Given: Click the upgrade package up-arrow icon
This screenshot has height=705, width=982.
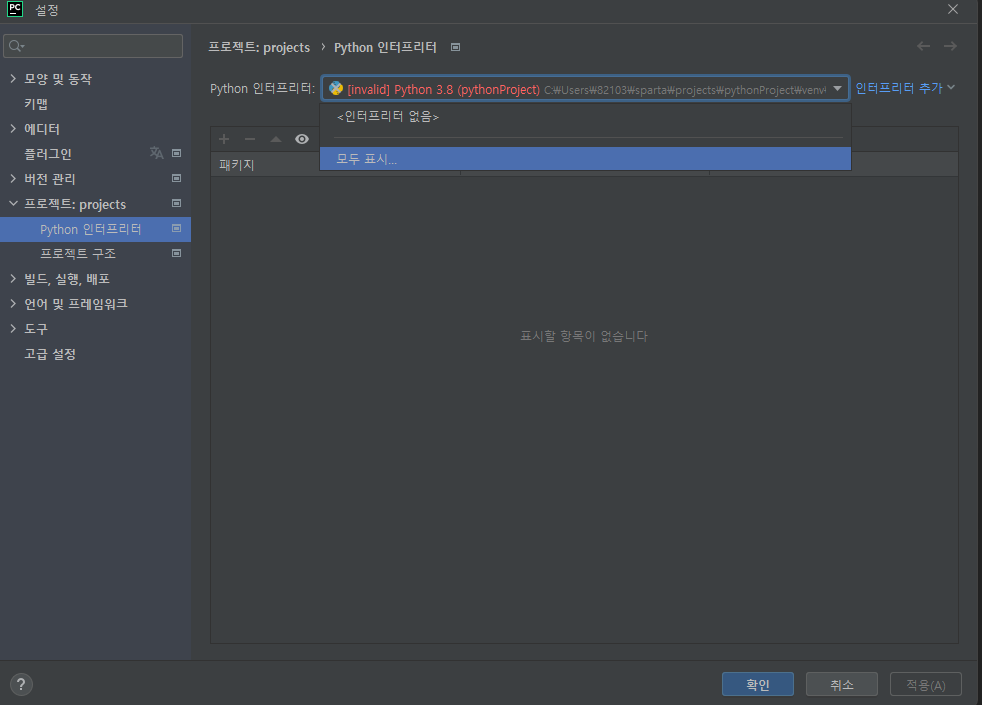Looking at the screenshot, I should (x=276, y=139).
